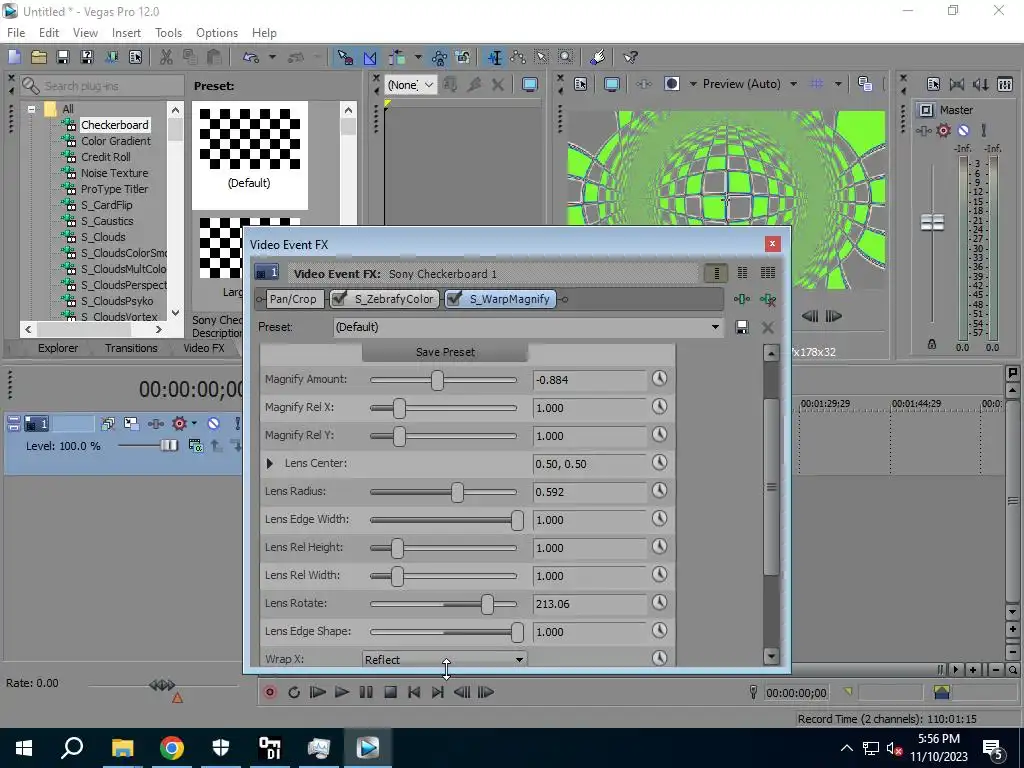This screenshot has height=768, width=1024.
Task: Toggle the Master fader lock icon
Action: (932, 344)
